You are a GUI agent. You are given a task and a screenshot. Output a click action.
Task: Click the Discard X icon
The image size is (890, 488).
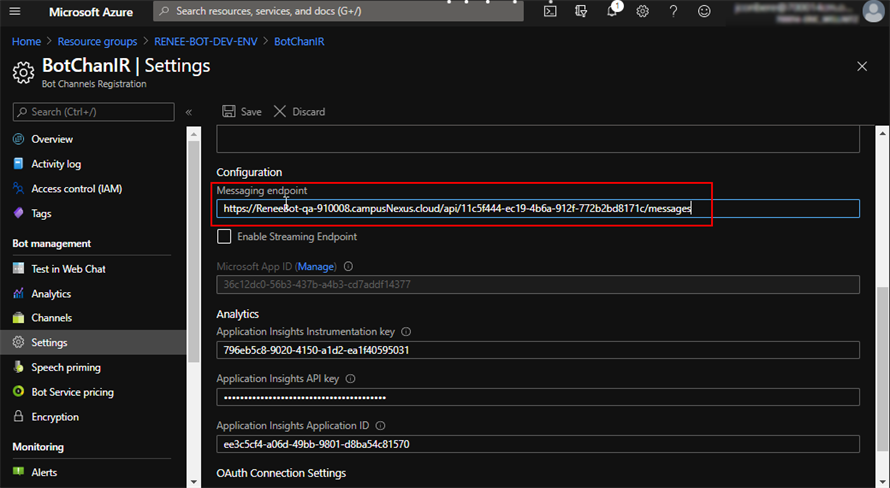[280, 111]
